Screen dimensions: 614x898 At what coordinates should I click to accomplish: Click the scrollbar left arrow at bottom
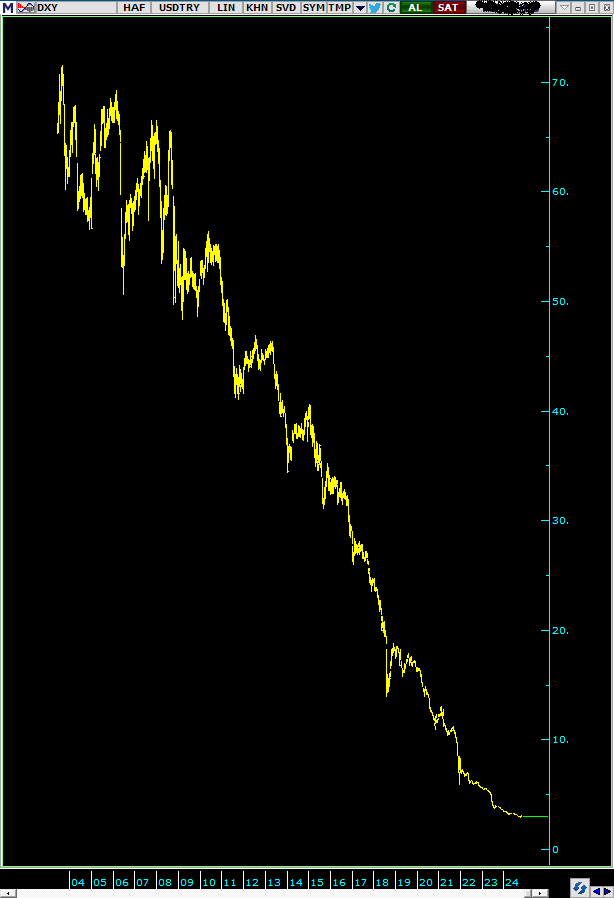pos(7,890)
